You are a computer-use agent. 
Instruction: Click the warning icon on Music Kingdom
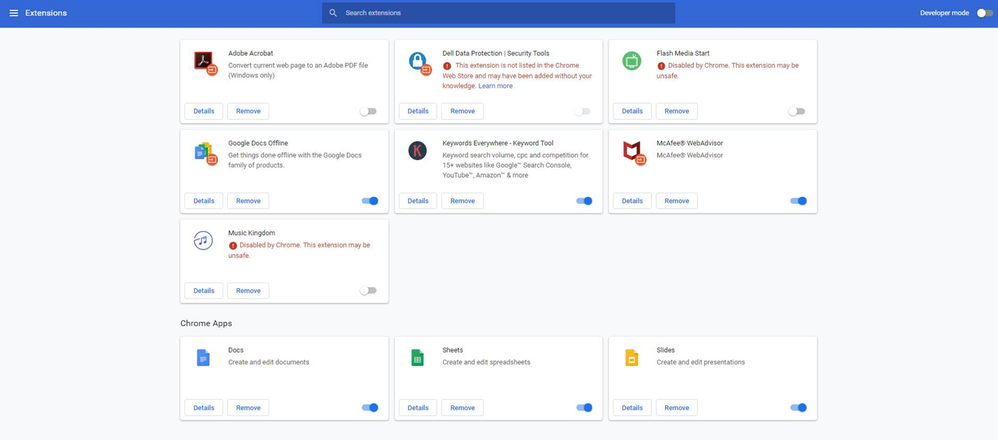click(x=233, y=245)
